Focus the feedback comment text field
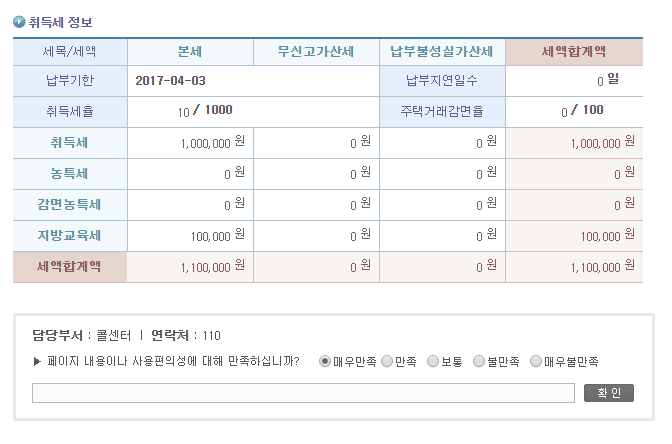The height and width of the screenshot is (444, 672). pos(303,393)
